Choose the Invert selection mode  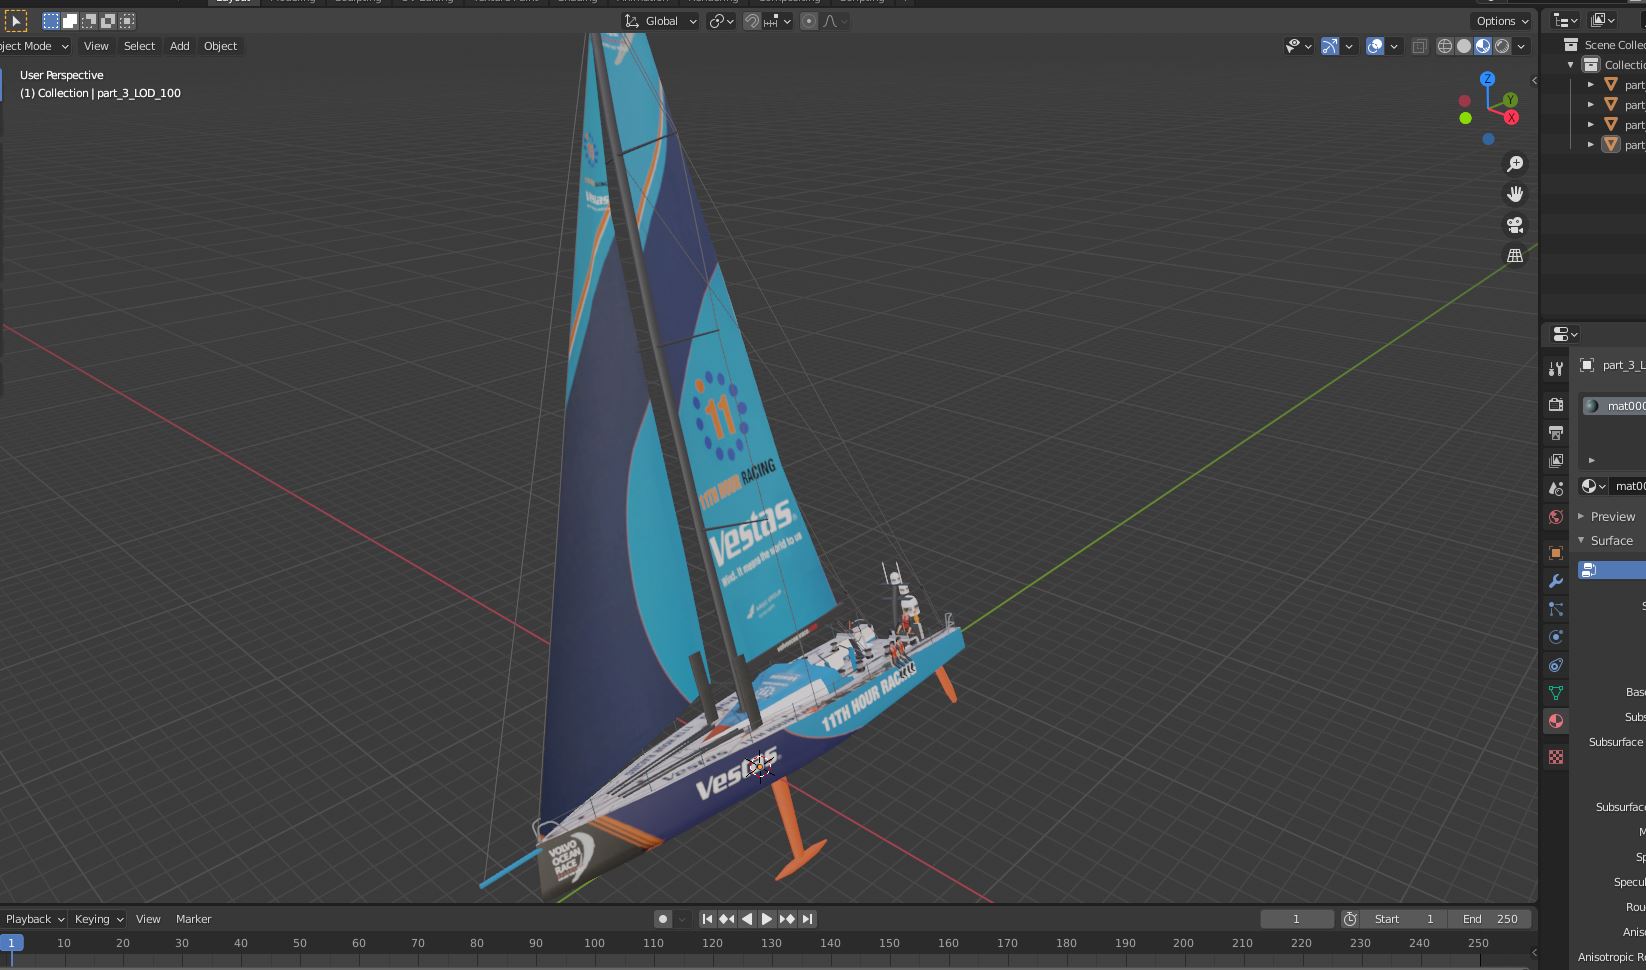coord(108,21)
